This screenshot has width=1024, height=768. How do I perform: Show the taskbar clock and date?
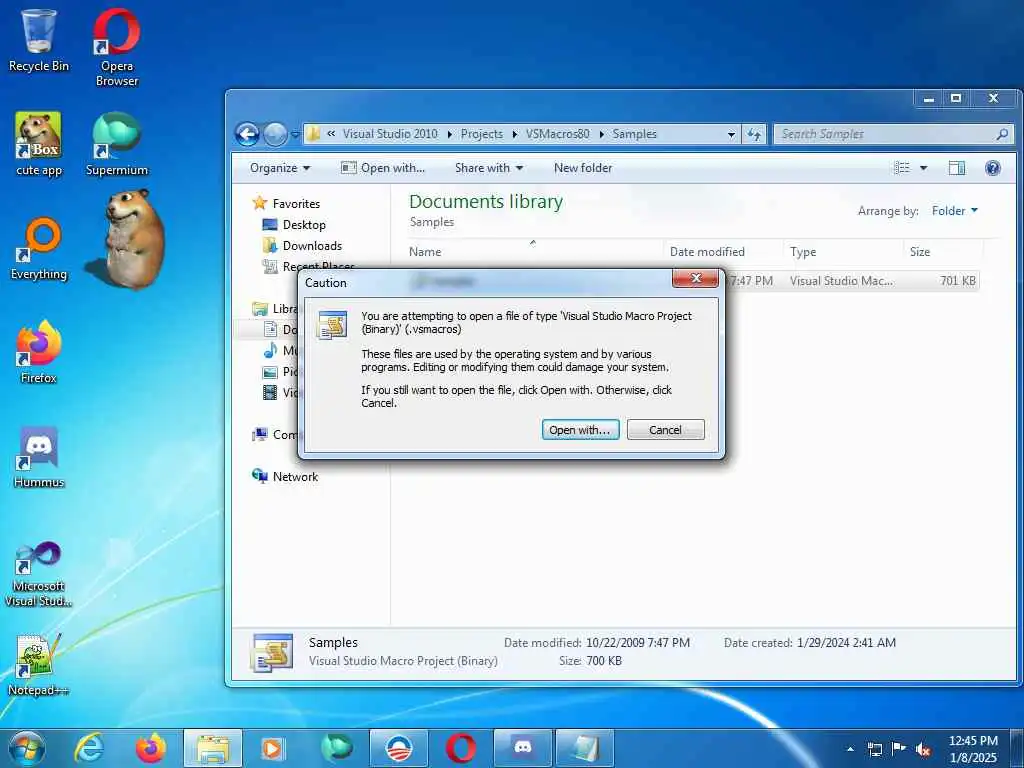coord(972,749)
